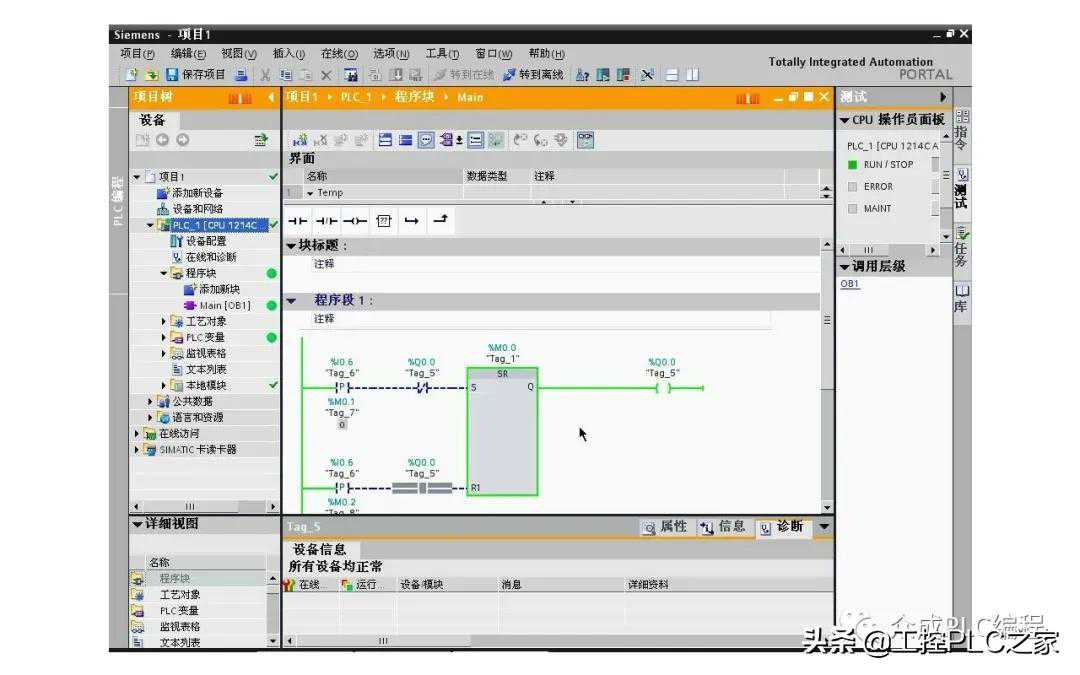
Task: Select Main [OB1] in the project tree
Action: click(224, 305)
